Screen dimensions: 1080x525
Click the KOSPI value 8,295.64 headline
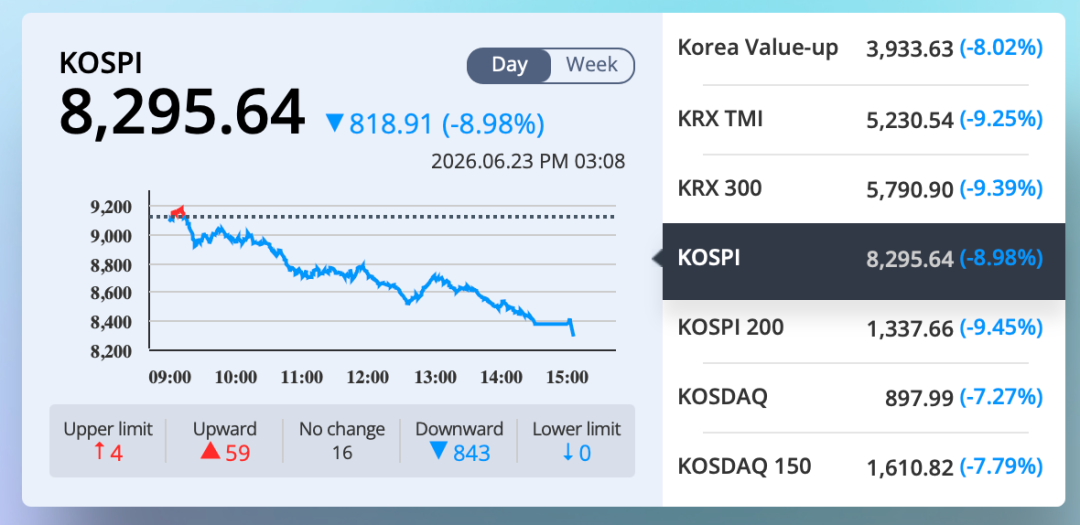coord(182,112)
